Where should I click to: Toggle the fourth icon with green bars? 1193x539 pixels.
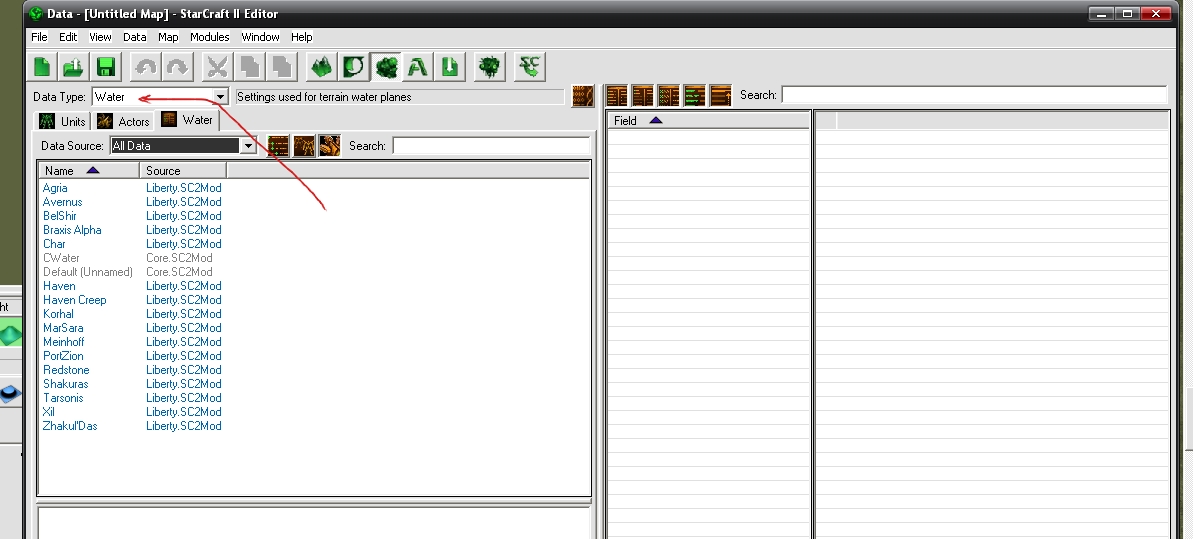point(695,95)
